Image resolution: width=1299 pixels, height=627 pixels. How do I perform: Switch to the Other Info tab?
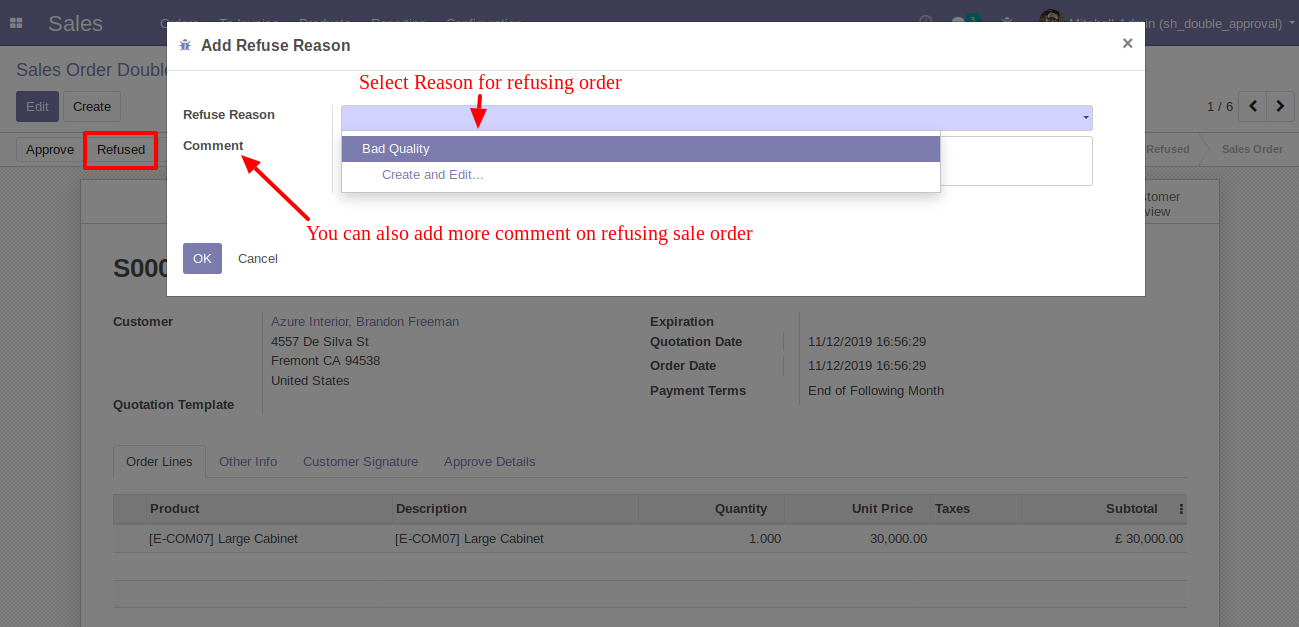tap(248, 462)
